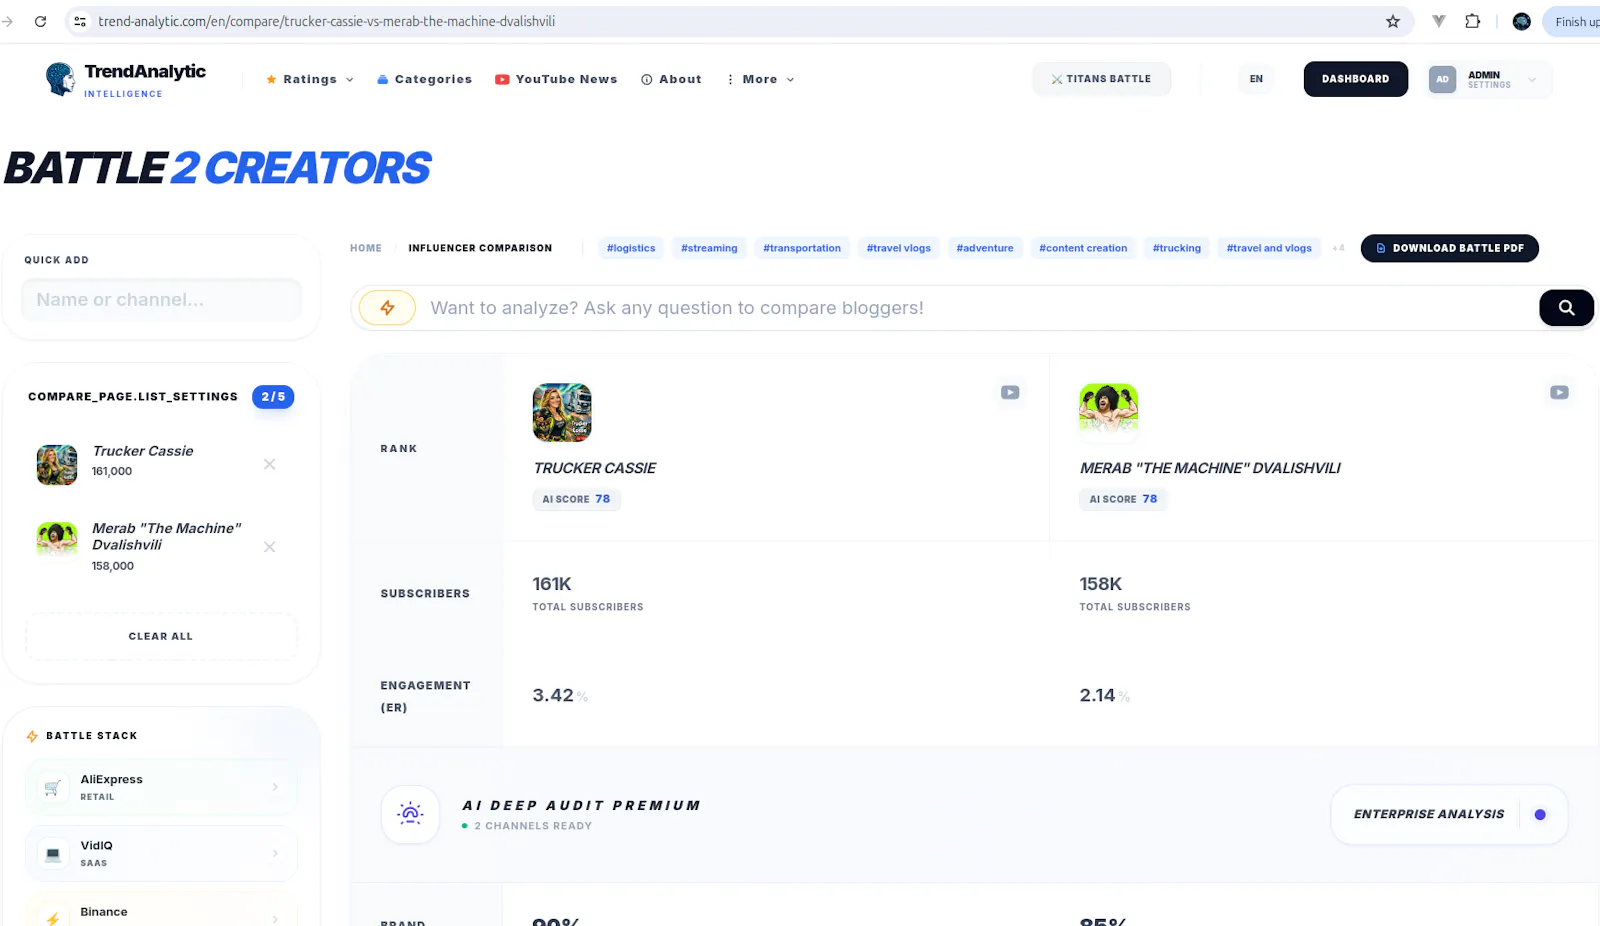
Task: Go to Home breadcrumb link
Action: [366, 248]
